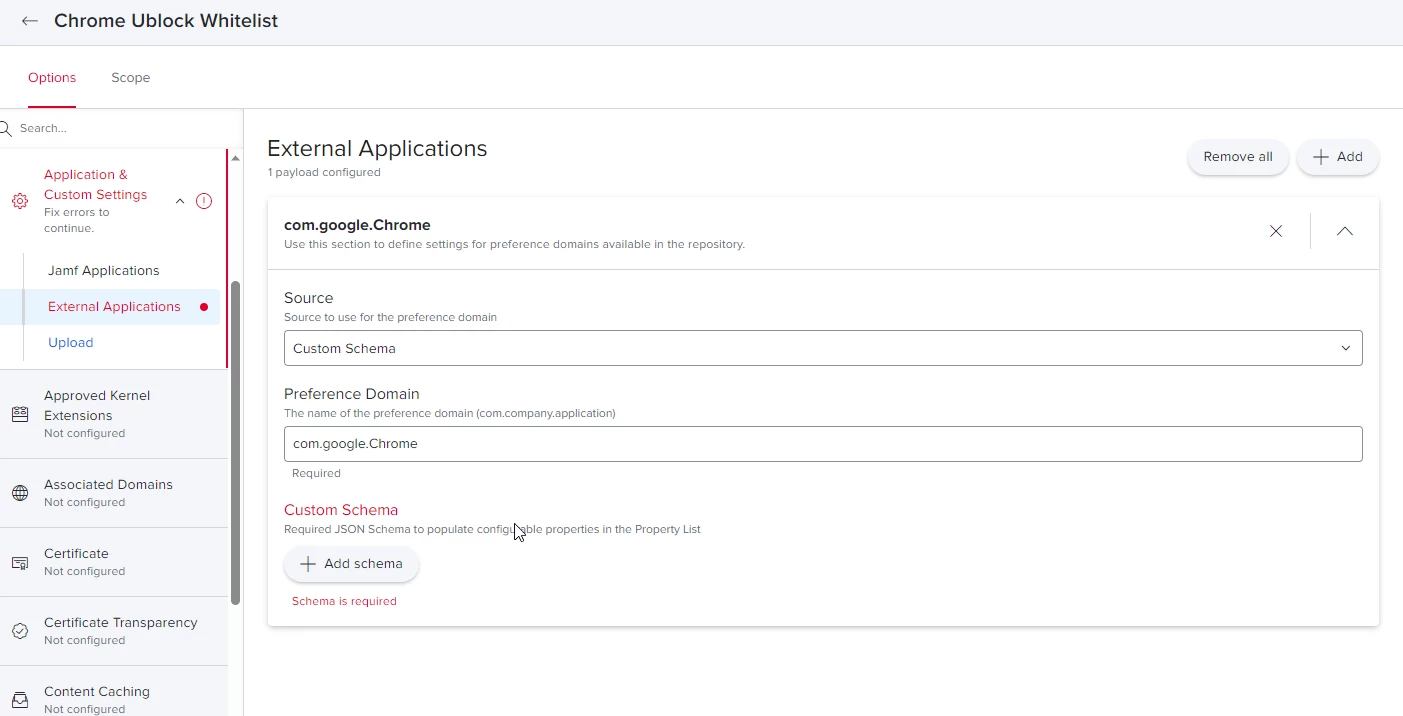Switch to the Options tab
Image resolution: width=1403 pixels, height=716 pixels.
[52, 78]
